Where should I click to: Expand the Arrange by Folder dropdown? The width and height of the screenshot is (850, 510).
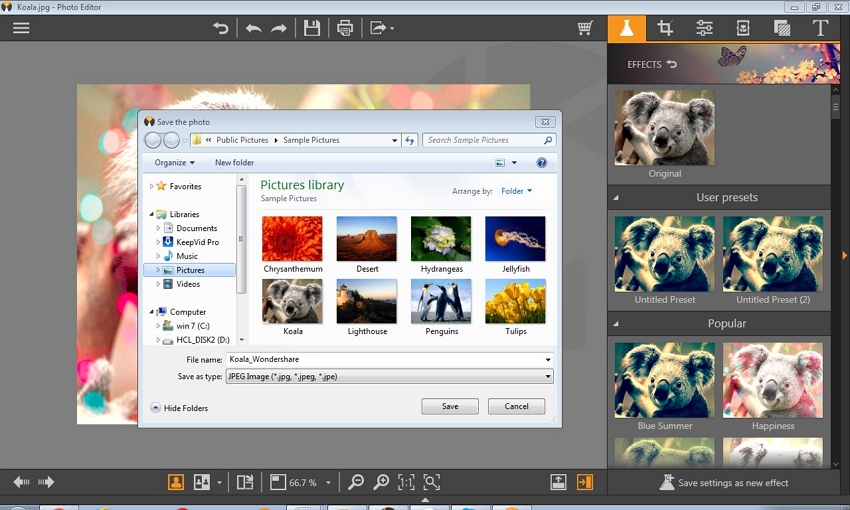click(516, 191)
